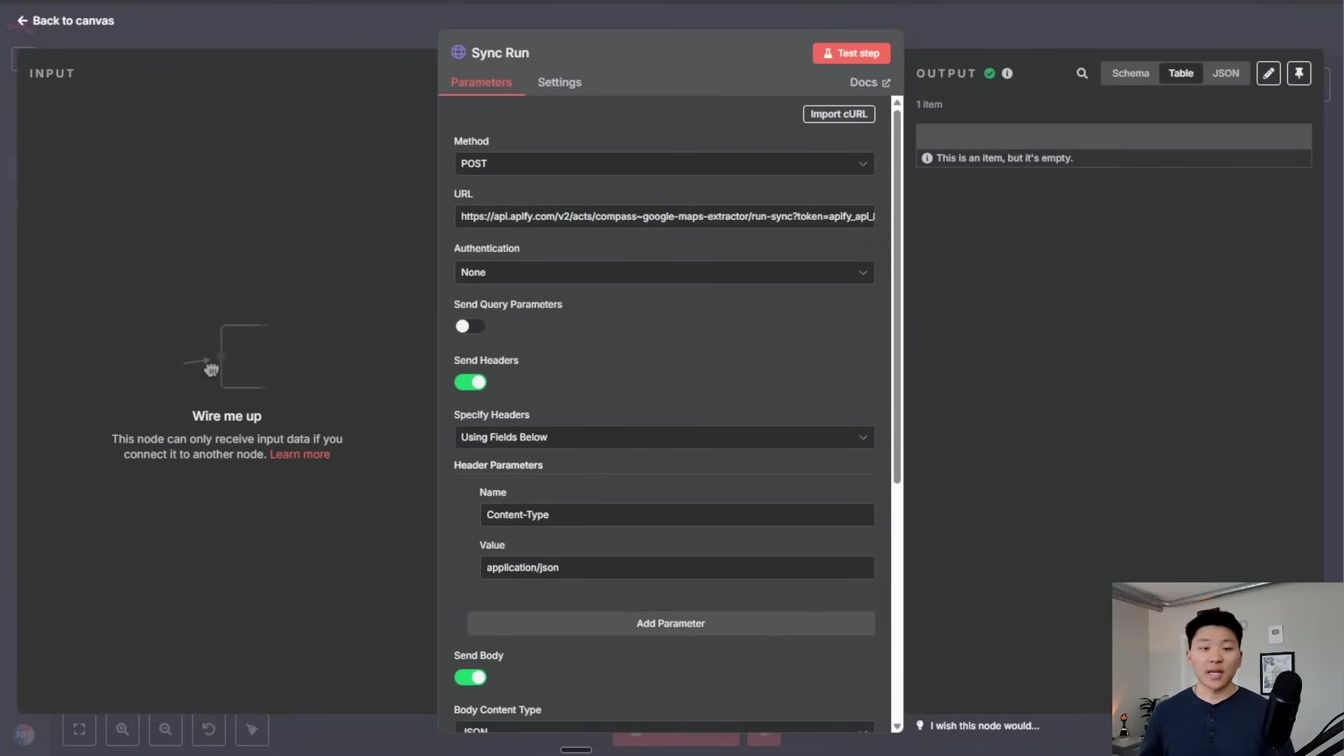
Task: Click the Import cURL button
Action: click(838, 114)
